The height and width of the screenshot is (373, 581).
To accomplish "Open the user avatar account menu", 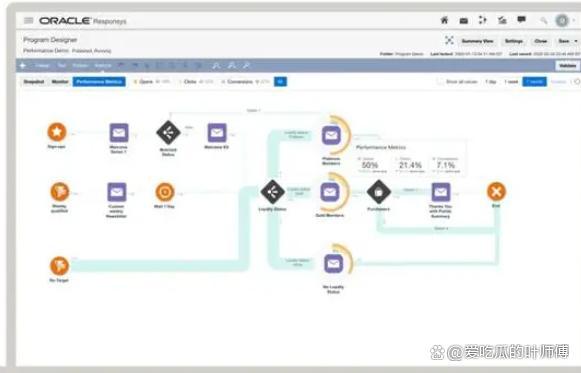I will 562,20.
